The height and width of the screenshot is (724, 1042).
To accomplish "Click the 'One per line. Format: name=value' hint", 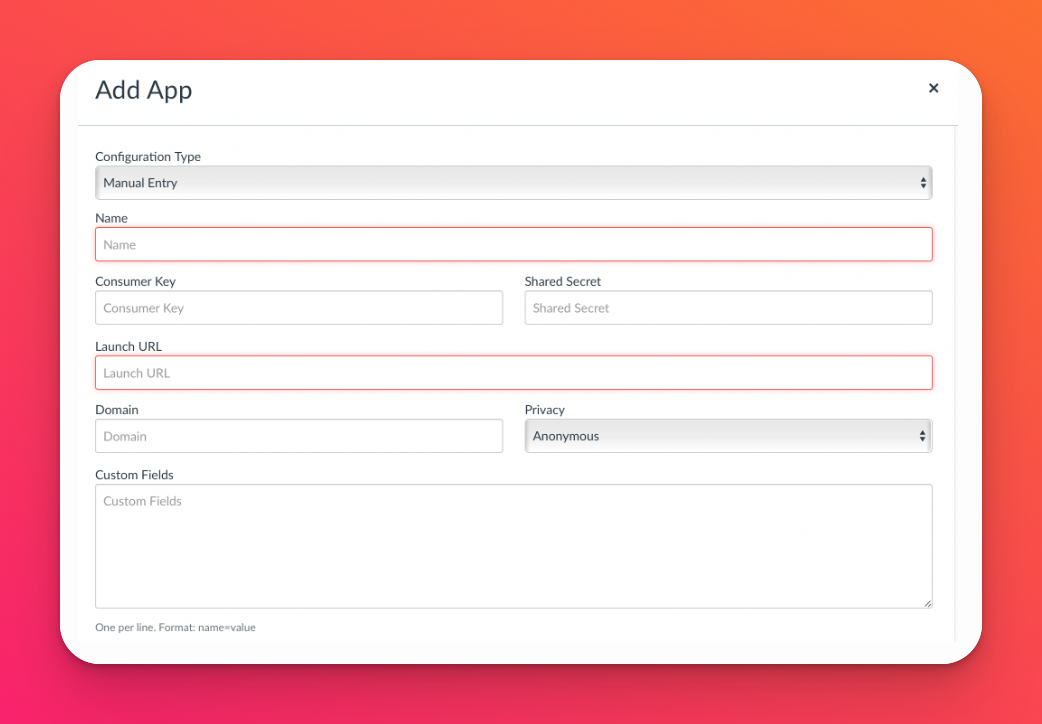I will (x=175, y=627).
